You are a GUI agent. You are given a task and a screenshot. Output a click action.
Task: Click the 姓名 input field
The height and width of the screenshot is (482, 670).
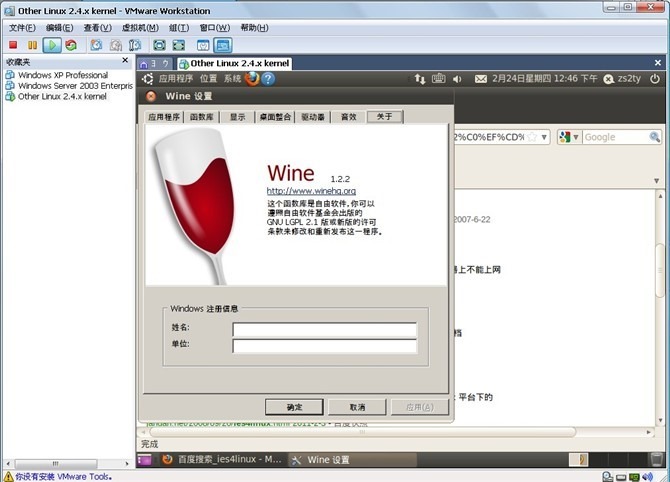[325, 329]
